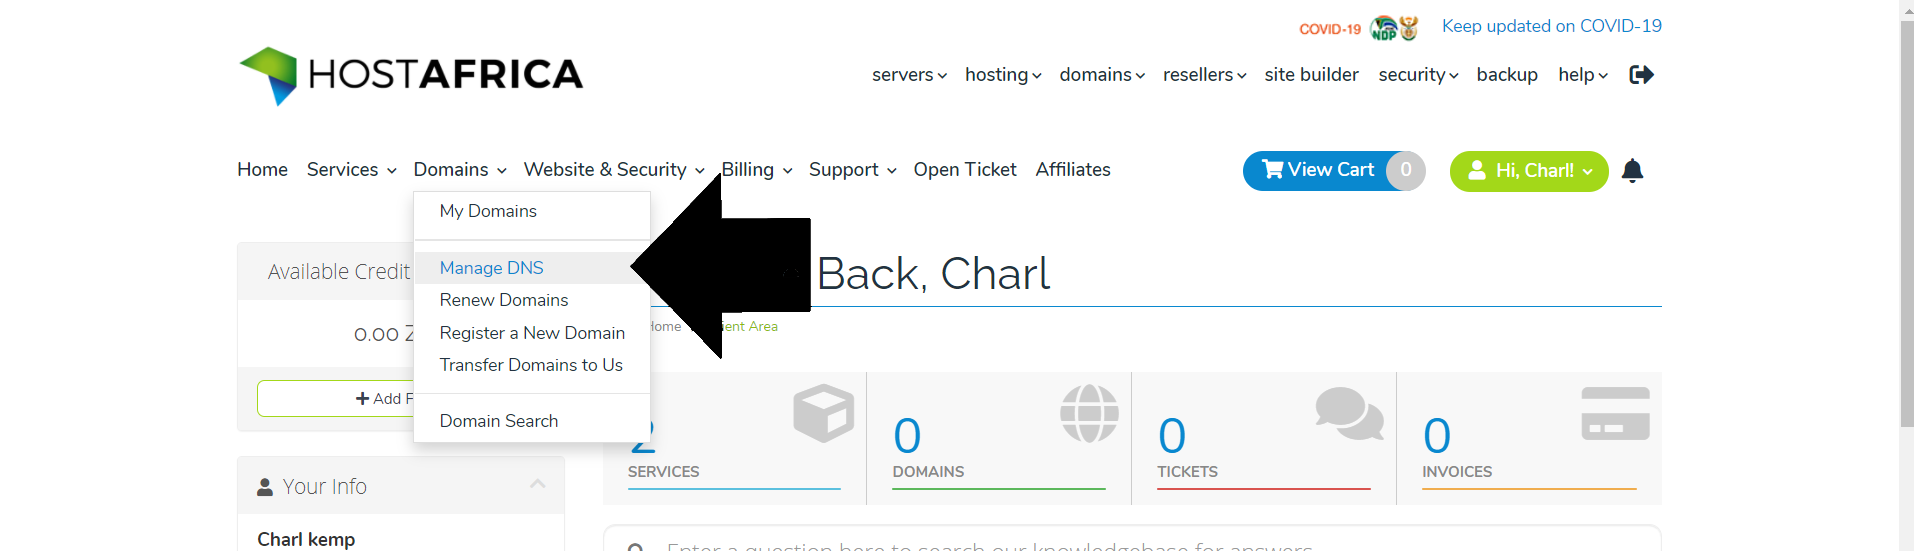Click the services box icon
Screen dimensions: 1914x551
coord(823,413)
